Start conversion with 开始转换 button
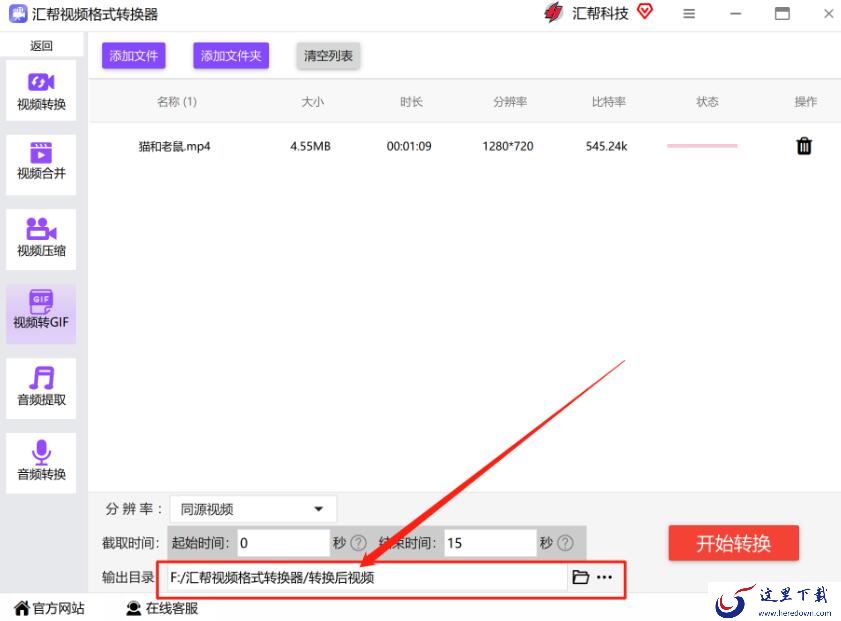841x621 pixels. coord(733,543)
